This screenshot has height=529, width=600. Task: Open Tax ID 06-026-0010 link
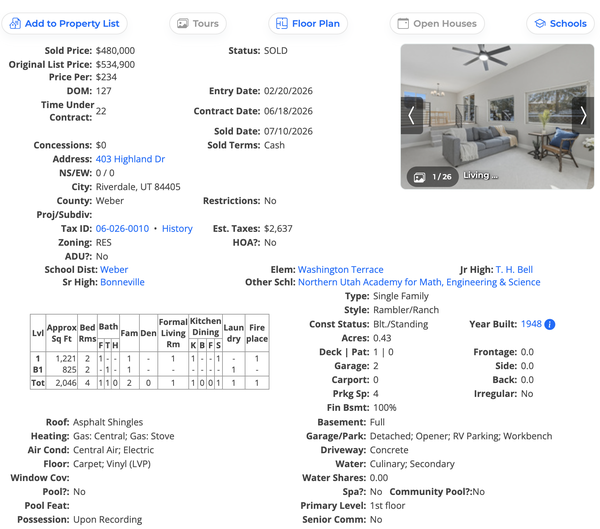(122, 229)
